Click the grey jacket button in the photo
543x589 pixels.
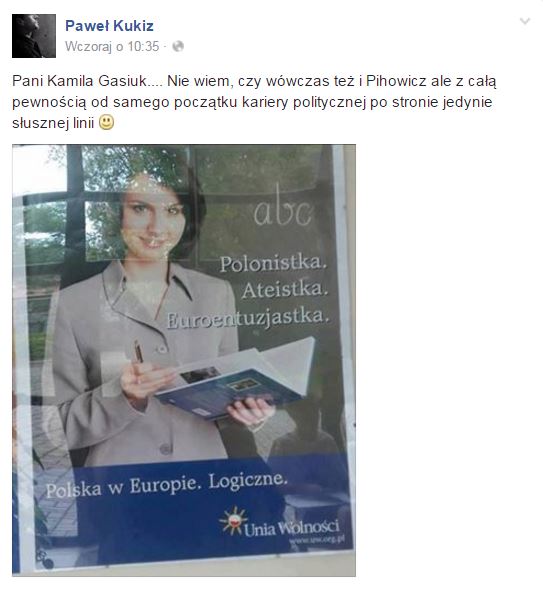click(x=166, y=448)
